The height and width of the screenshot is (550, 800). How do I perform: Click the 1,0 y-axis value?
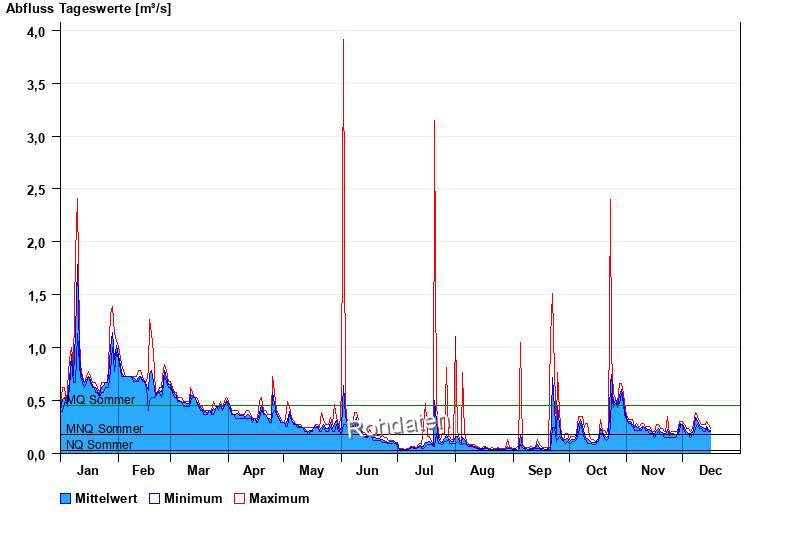[36, 349]
